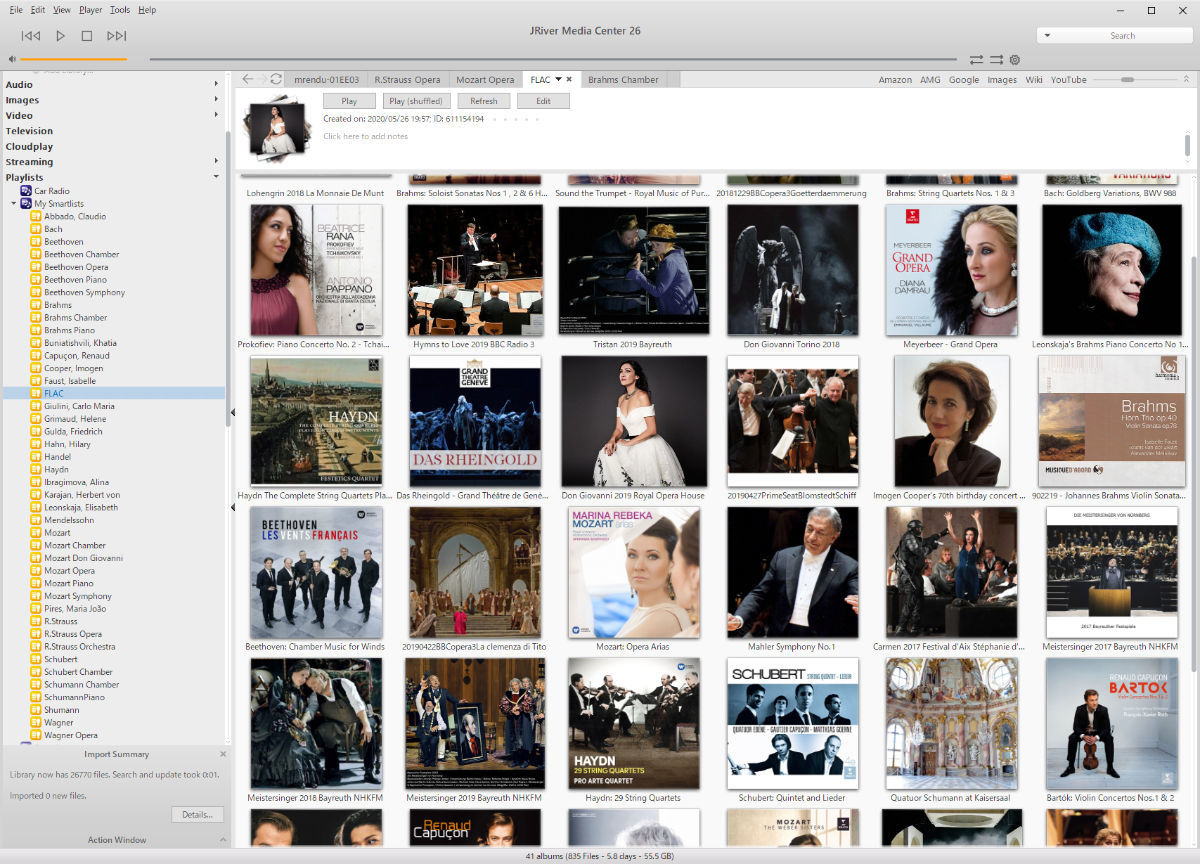Open the AMG link
Image resolution: width=1200 pixels, height=864 pixels.
coord(930,80)
